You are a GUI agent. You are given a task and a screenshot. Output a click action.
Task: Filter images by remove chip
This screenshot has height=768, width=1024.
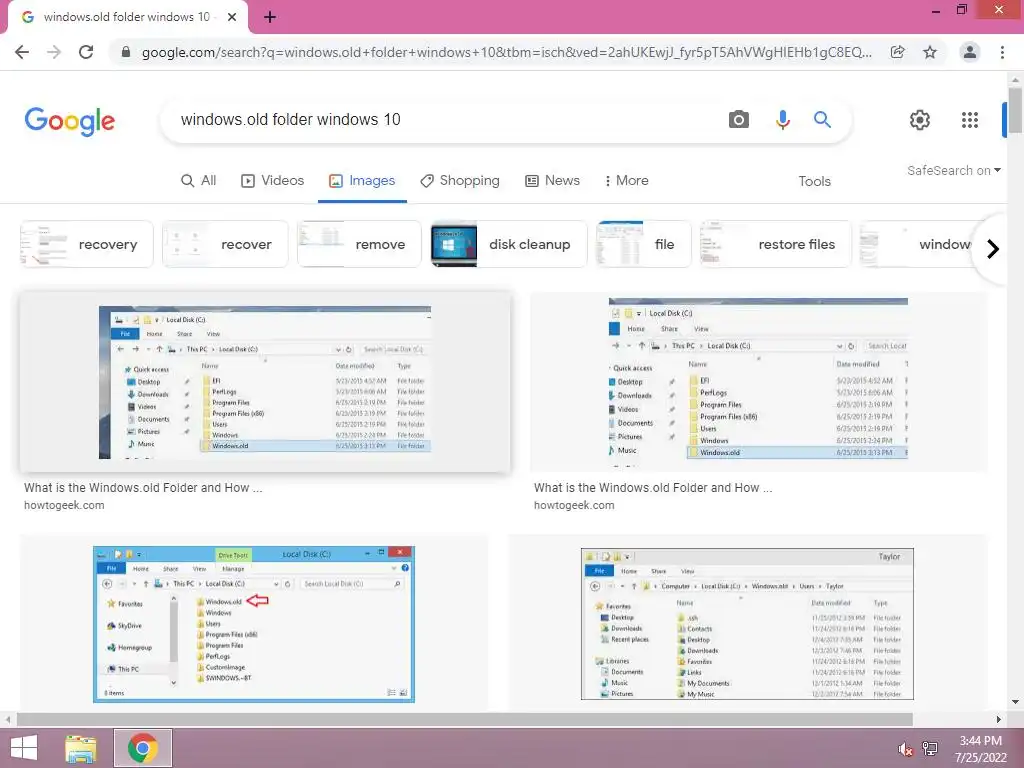click(x=359, y=244)
